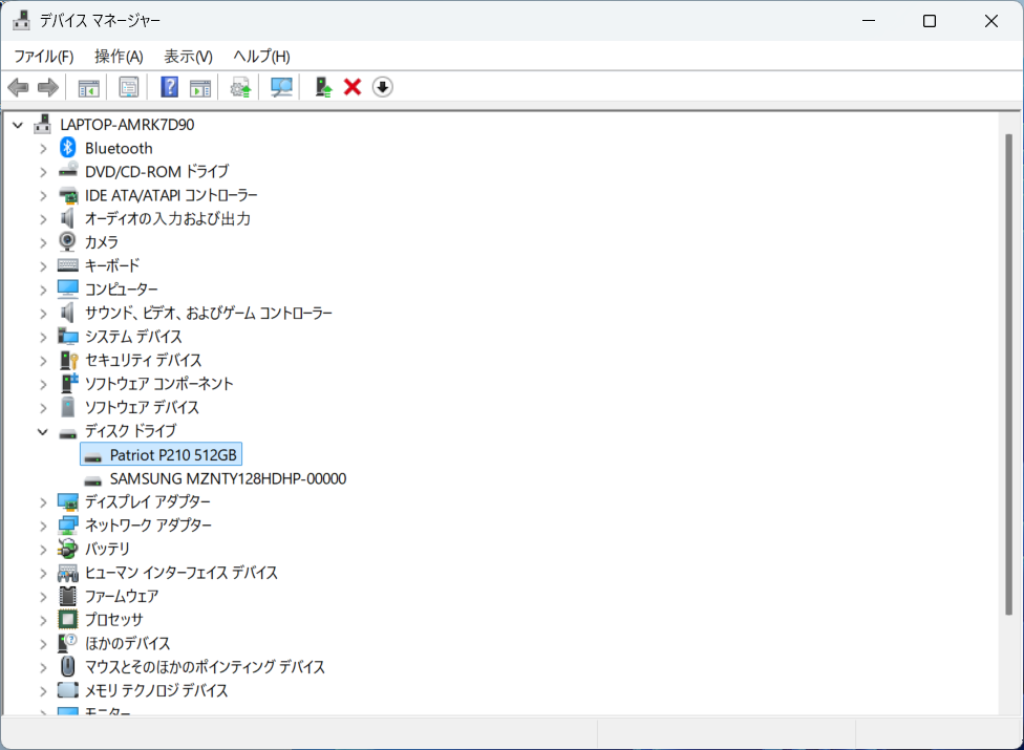Expand the Bluetooth category

click(x=42, y=148)
